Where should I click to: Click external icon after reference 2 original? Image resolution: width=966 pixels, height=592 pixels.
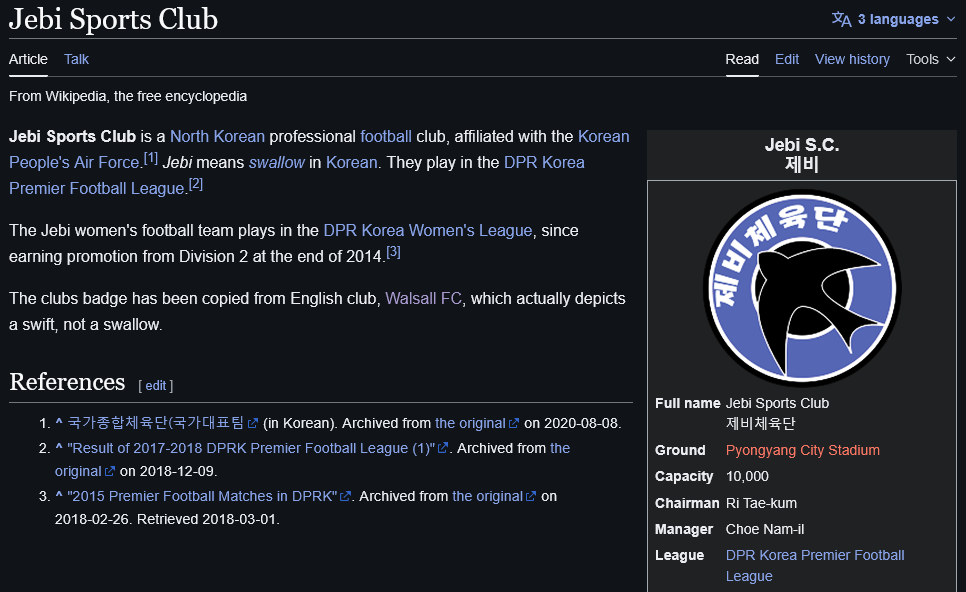click(110, 471)
